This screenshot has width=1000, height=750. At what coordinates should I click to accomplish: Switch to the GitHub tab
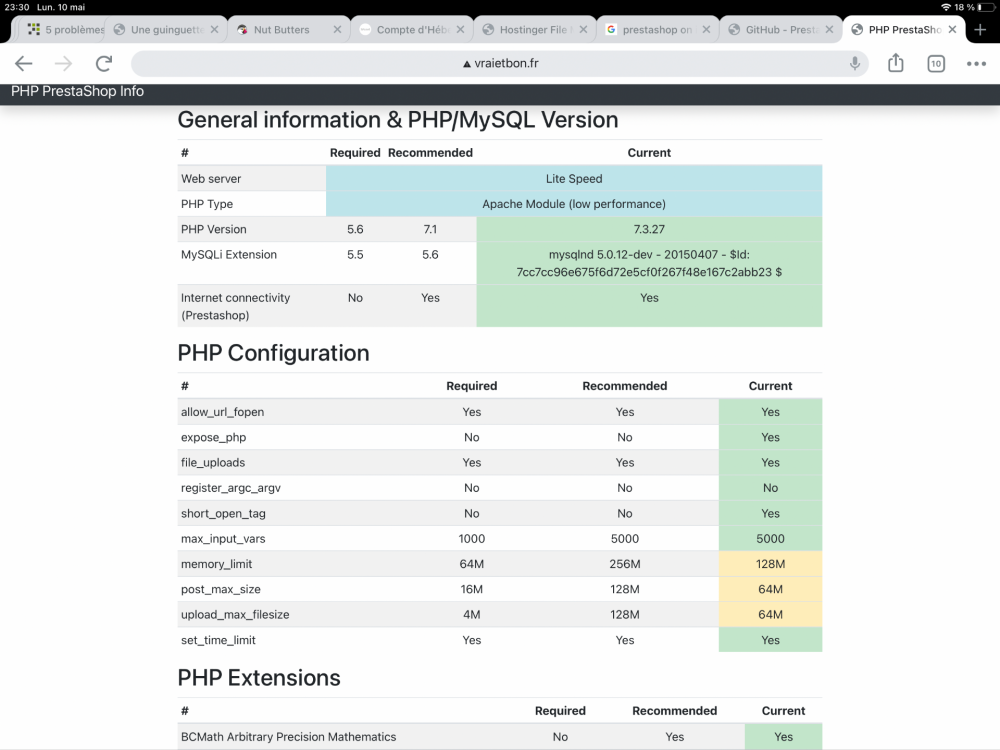click(x=780, y=30)
